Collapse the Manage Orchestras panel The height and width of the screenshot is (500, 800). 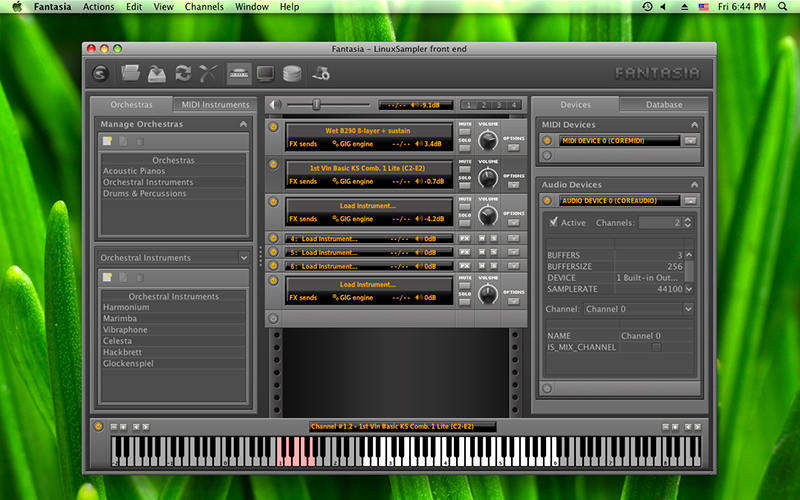(243, 124)
